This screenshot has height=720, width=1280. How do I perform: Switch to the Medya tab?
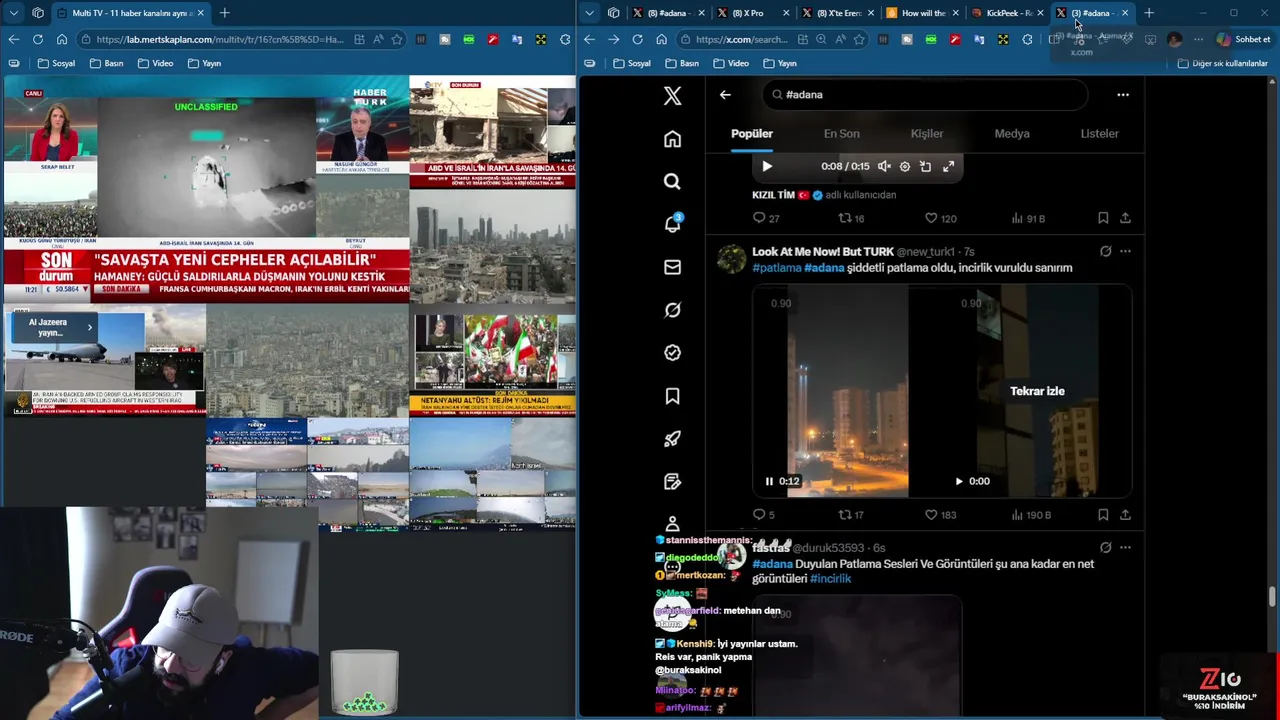1012,133
